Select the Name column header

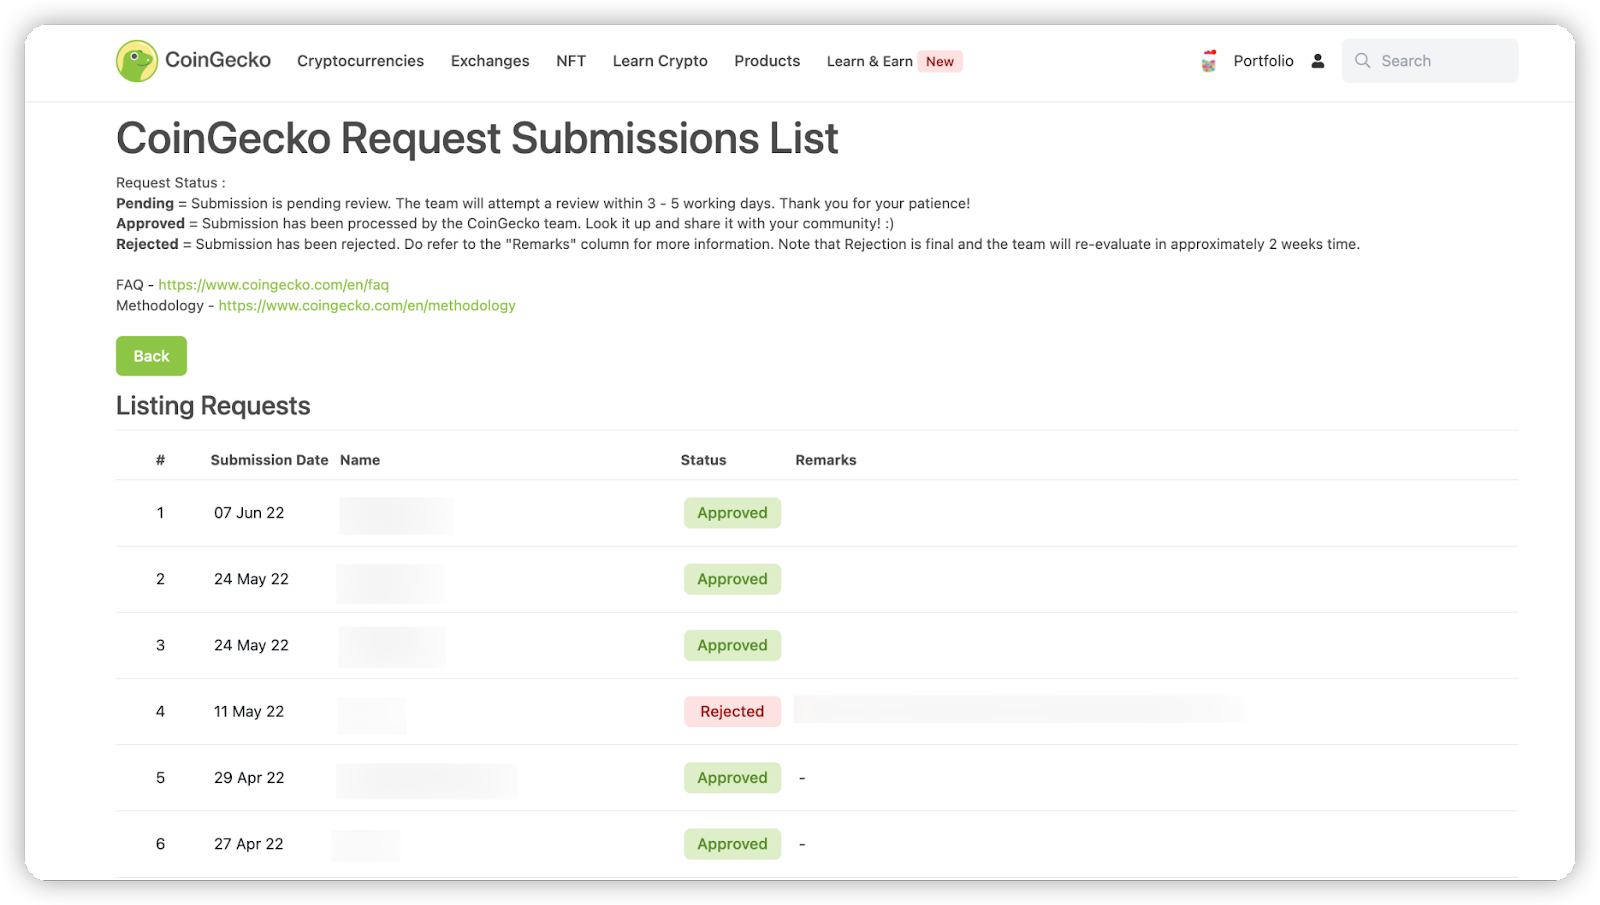(360, 460)
